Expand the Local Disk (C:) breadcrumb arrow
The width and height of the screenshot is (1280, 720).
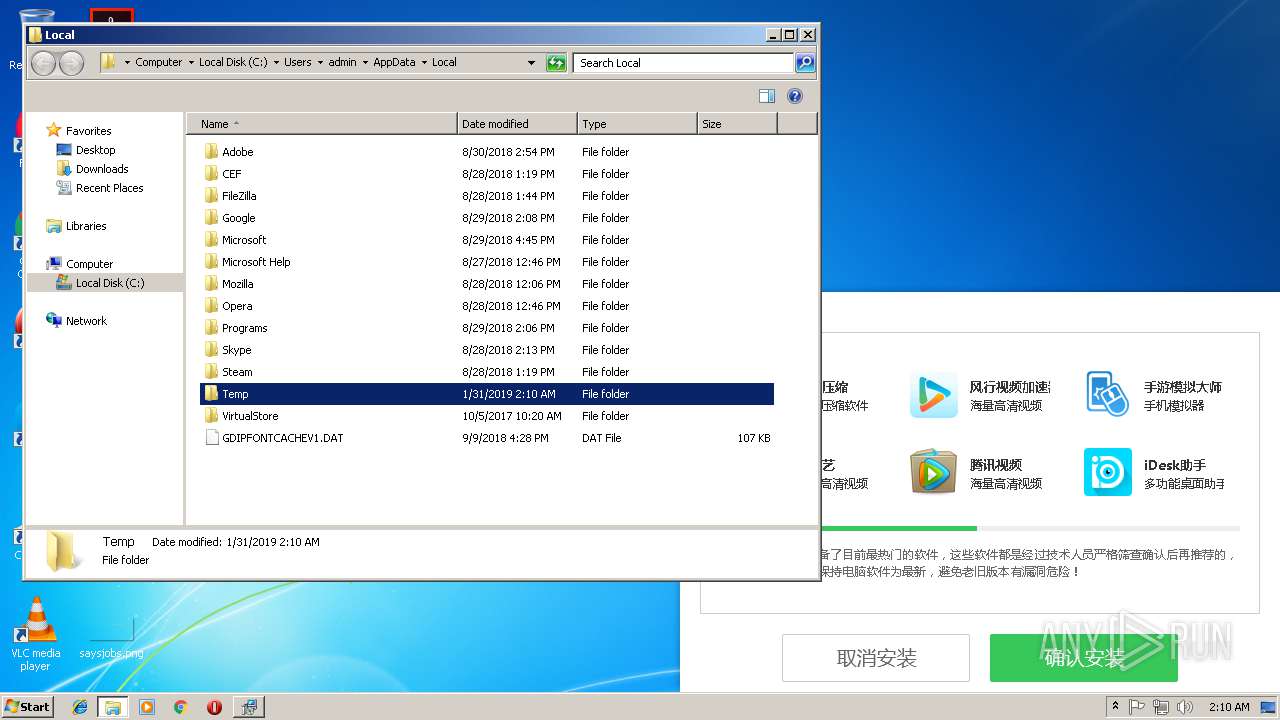click(276, 63)
